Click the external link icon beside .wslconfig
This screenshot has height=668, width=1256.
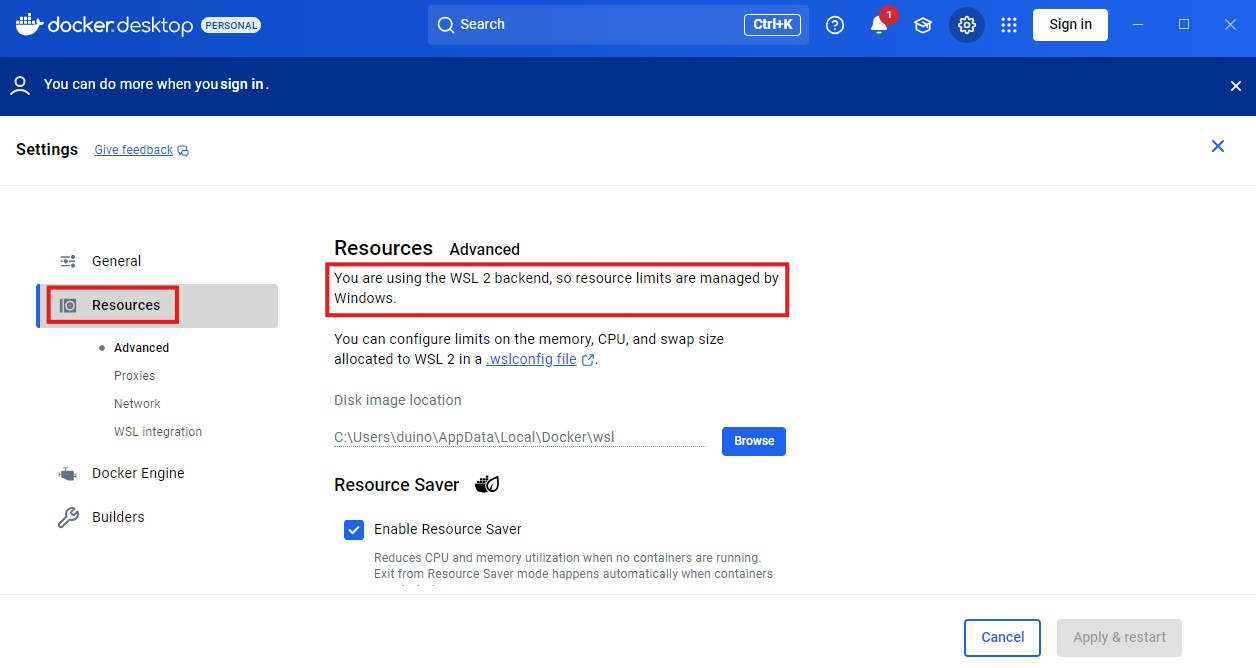tap(588, 360)
